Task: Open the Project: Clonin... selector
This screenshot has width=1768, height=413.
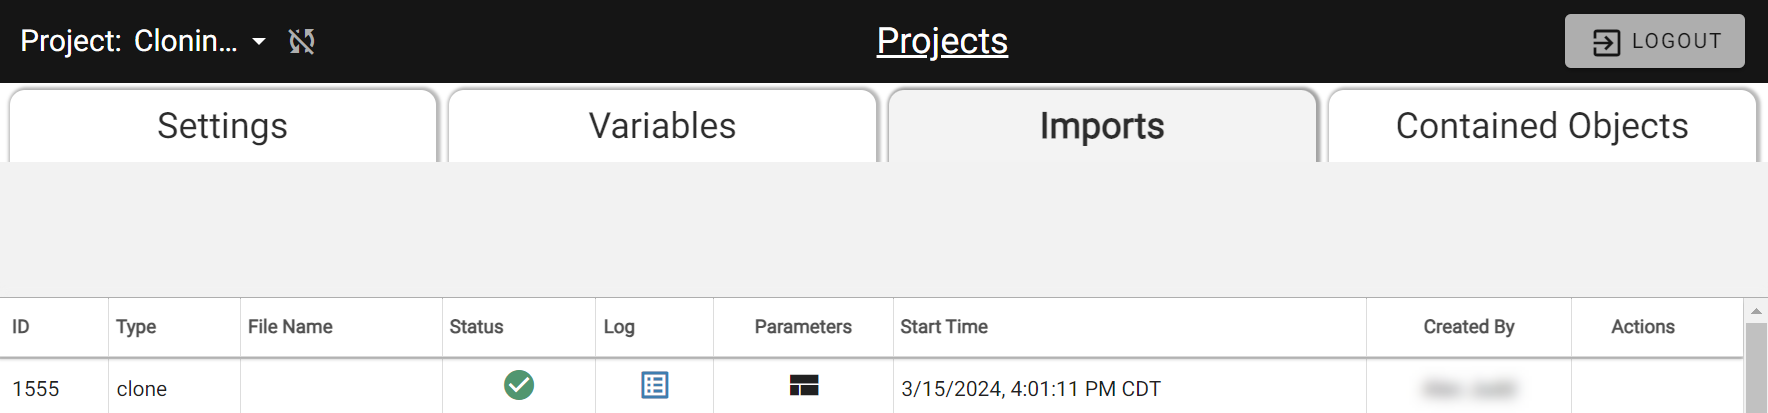Action: click(144, 41)
